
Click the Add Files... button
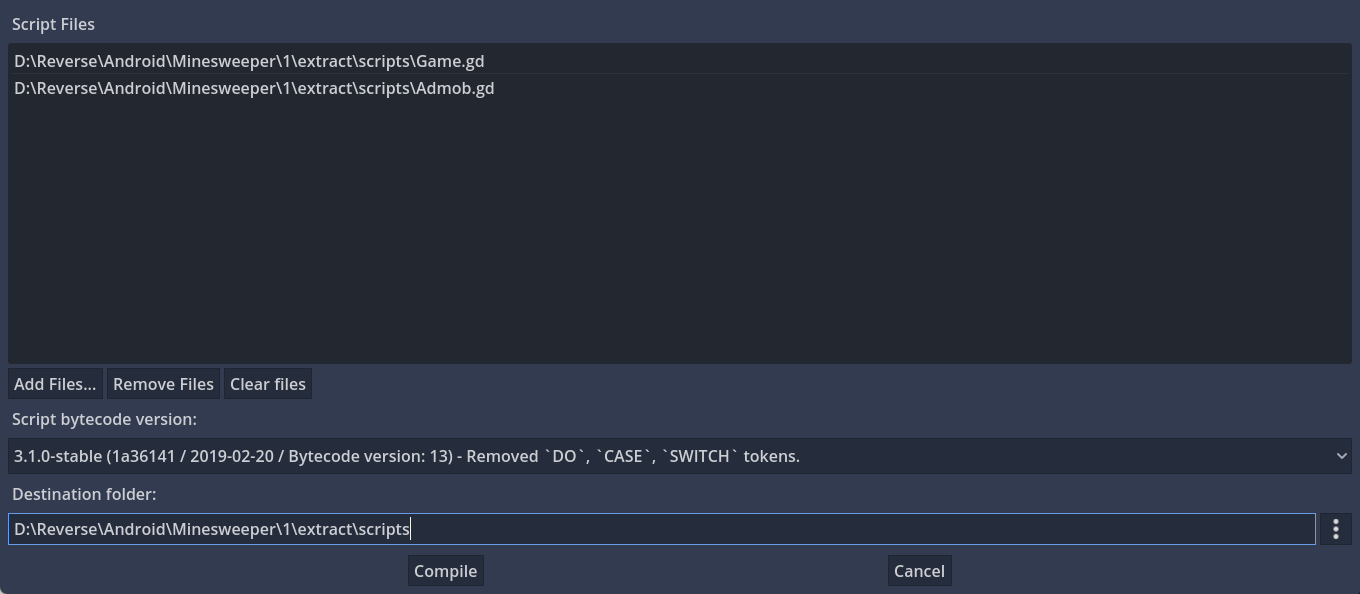pos(55,384)
